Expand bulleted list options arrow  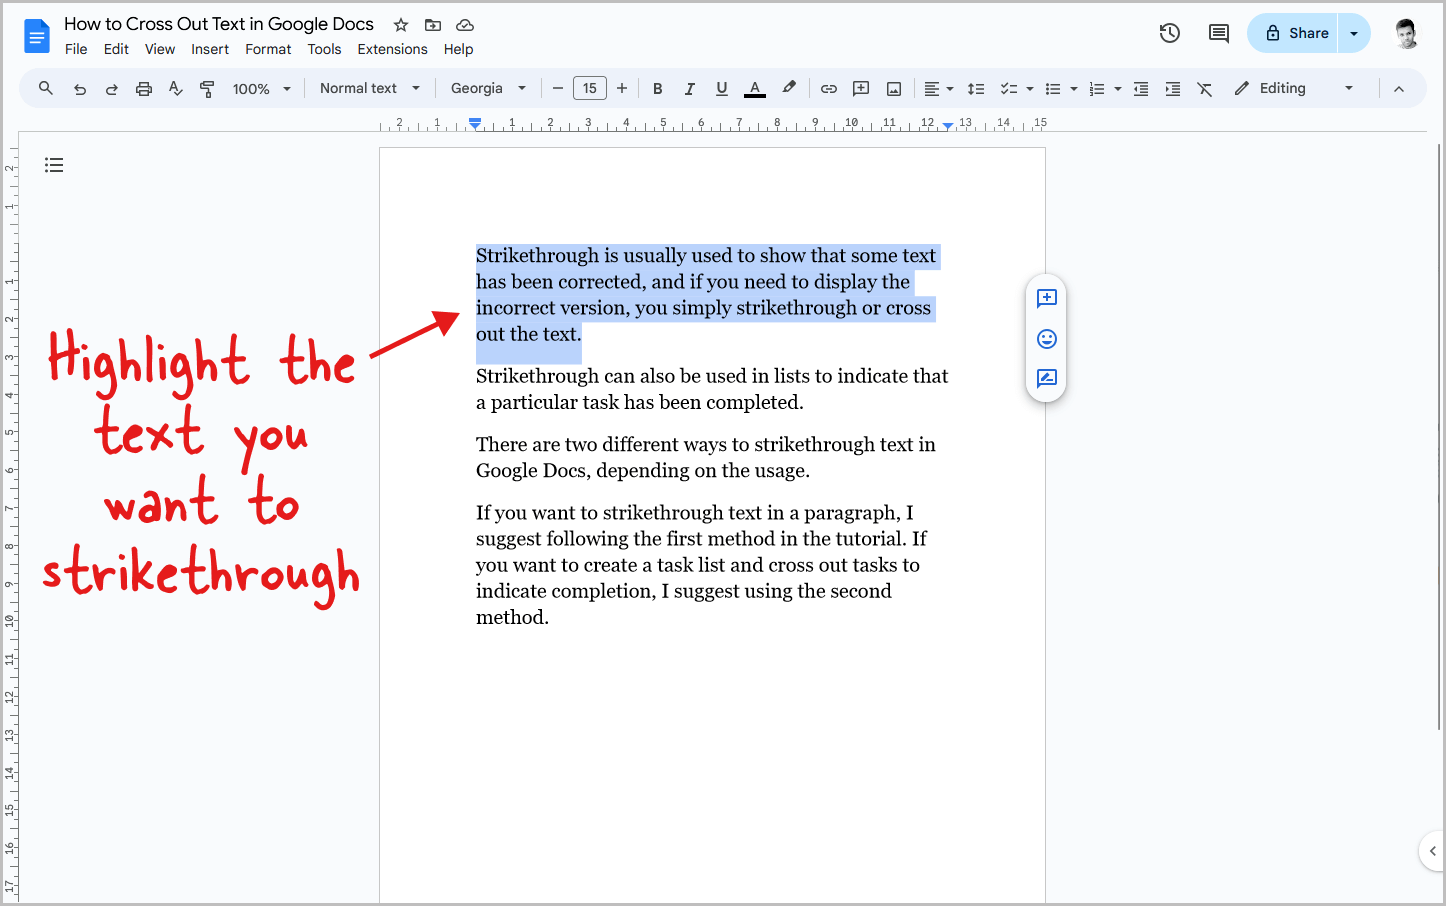pos(1074,89)
